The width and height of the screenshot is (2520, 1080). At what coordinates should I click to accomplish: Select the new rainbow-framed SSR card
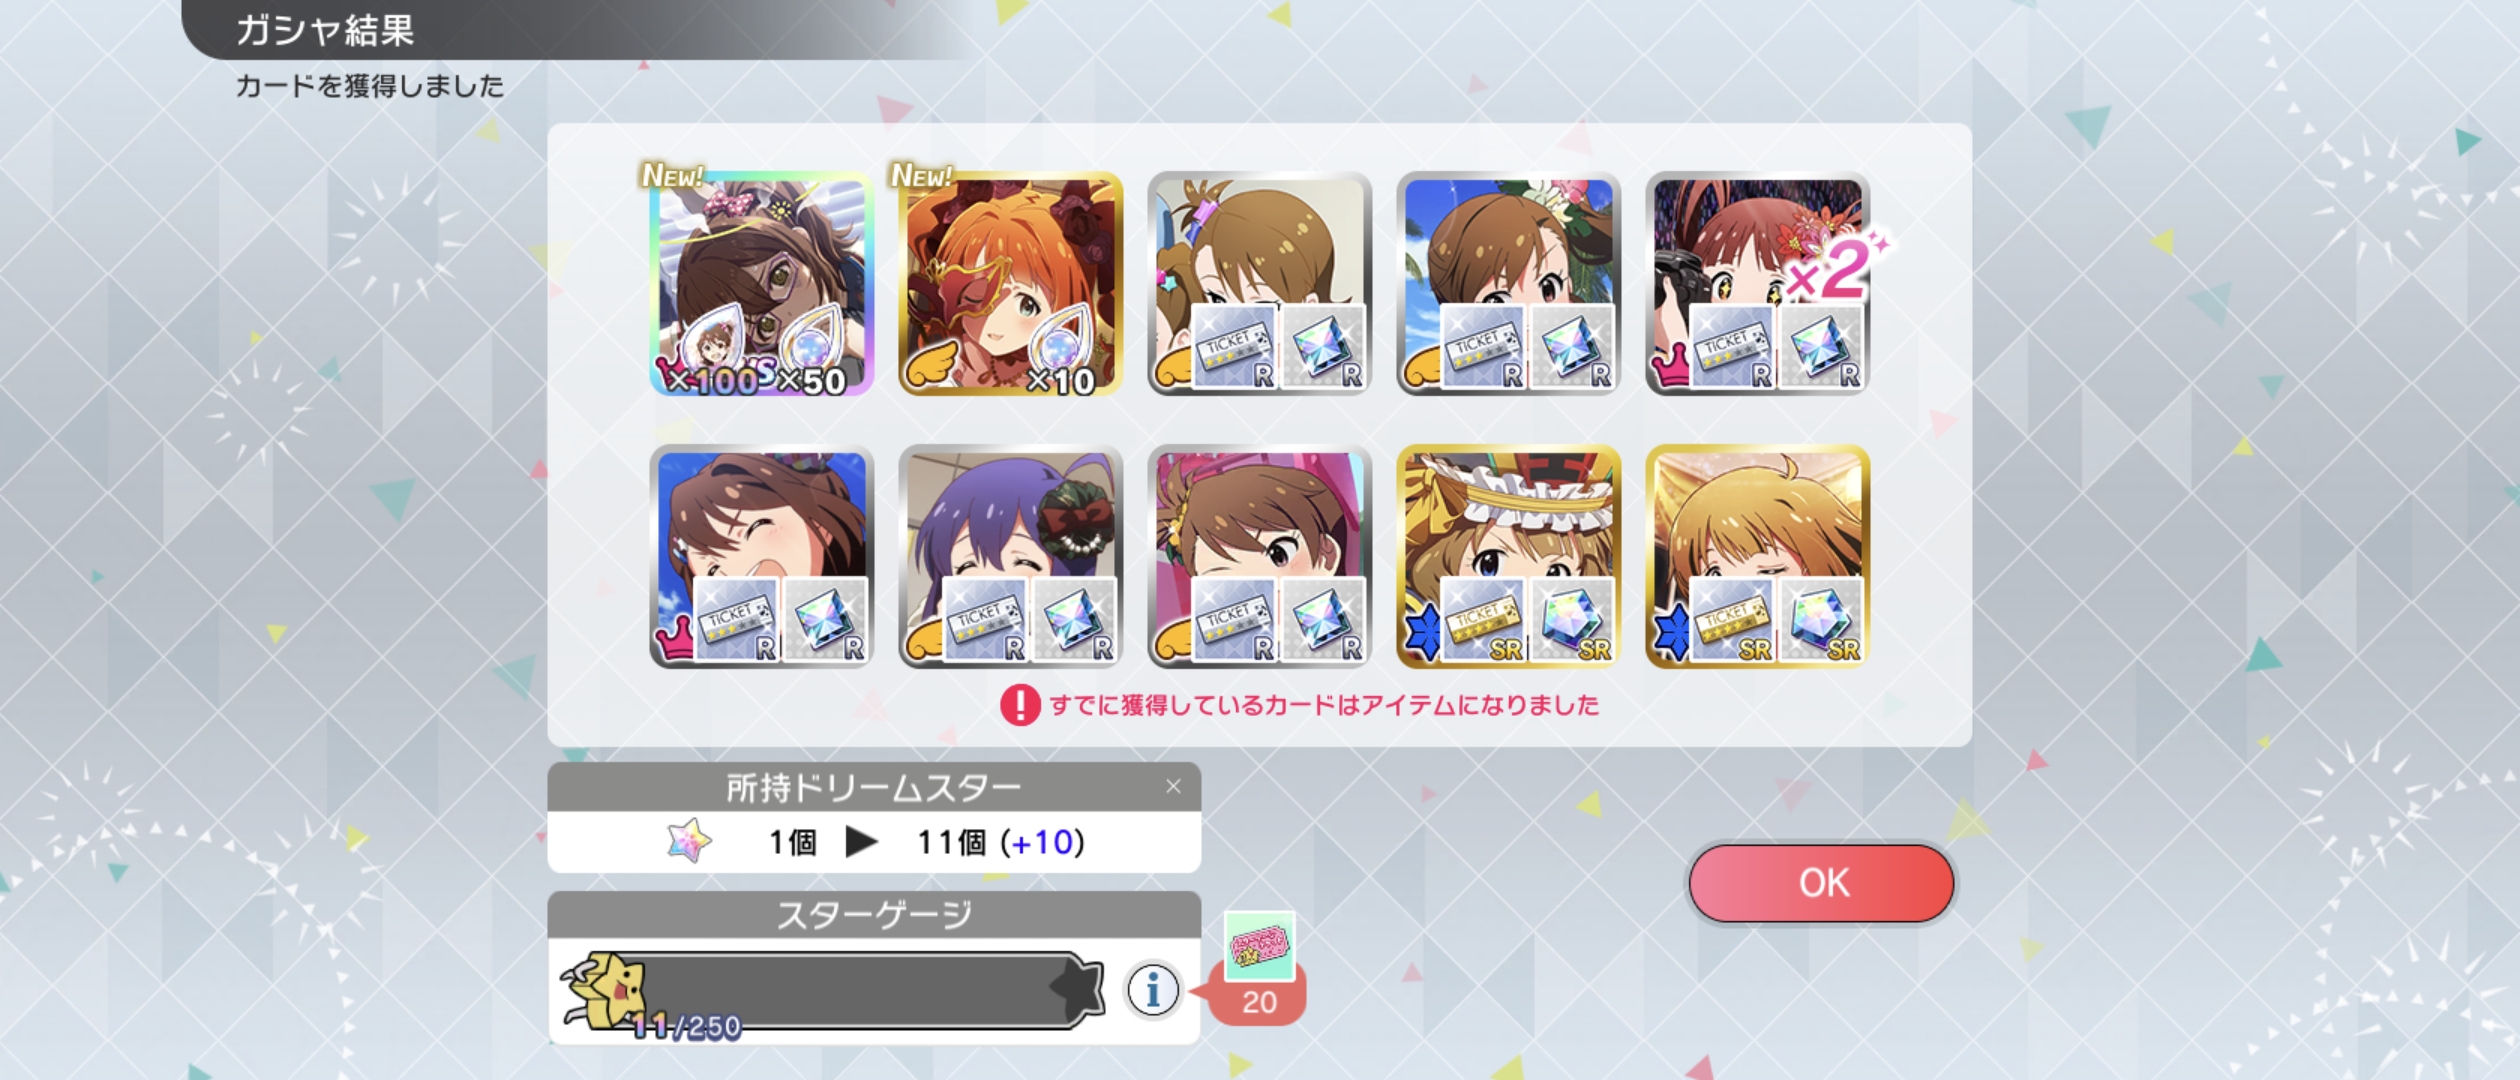pyautogui.click(x=761, y=284)
